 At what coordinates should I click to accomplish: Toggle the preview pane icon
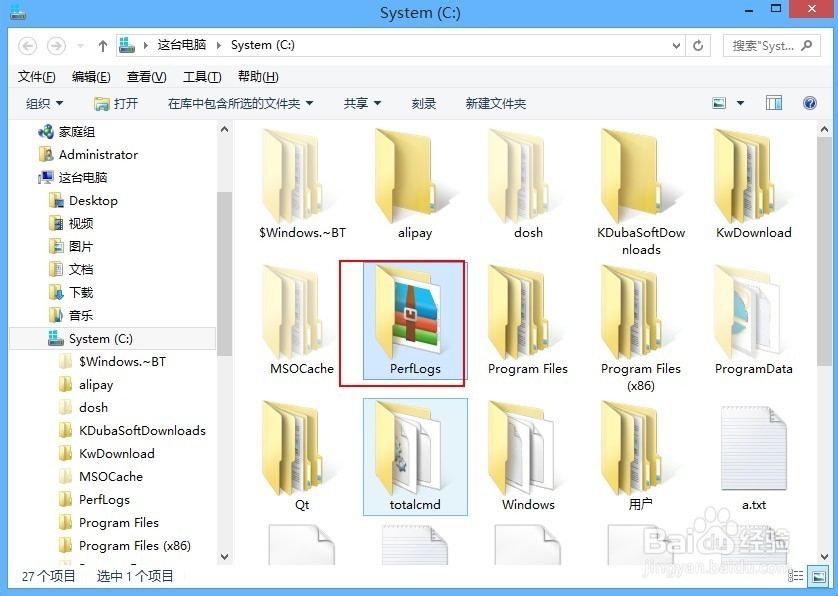tap(773, 103)
